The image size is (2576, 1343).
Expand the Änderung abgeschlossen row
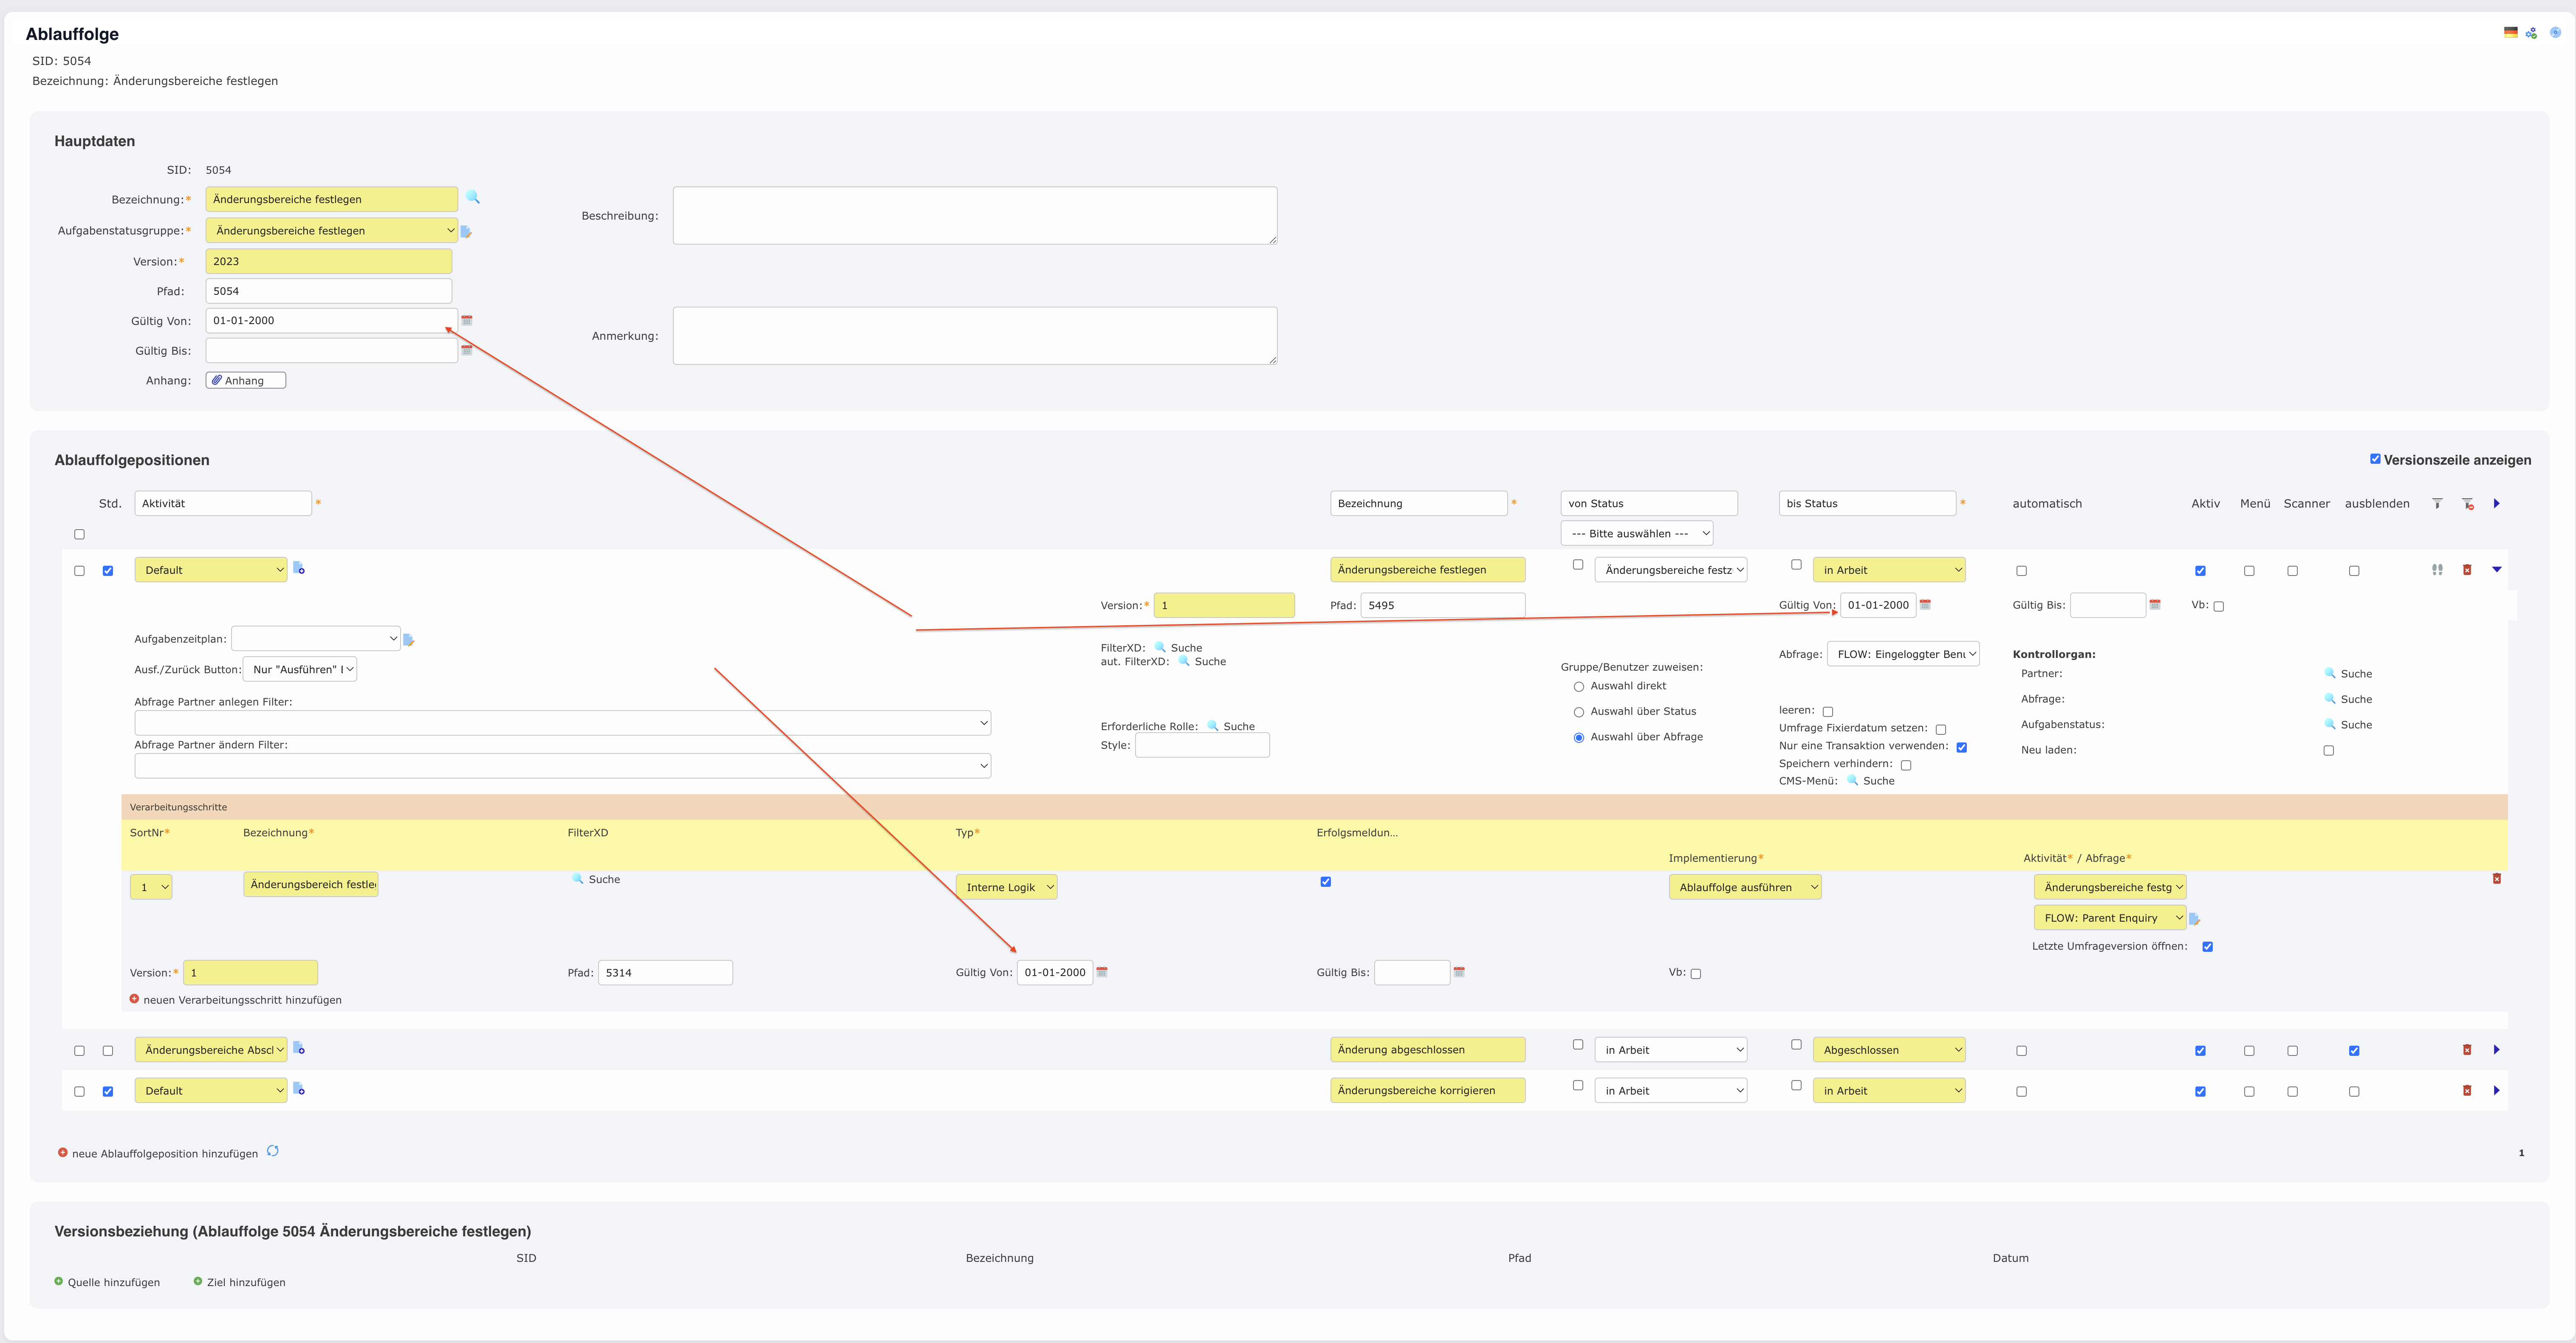[x=2496, y=1050]
